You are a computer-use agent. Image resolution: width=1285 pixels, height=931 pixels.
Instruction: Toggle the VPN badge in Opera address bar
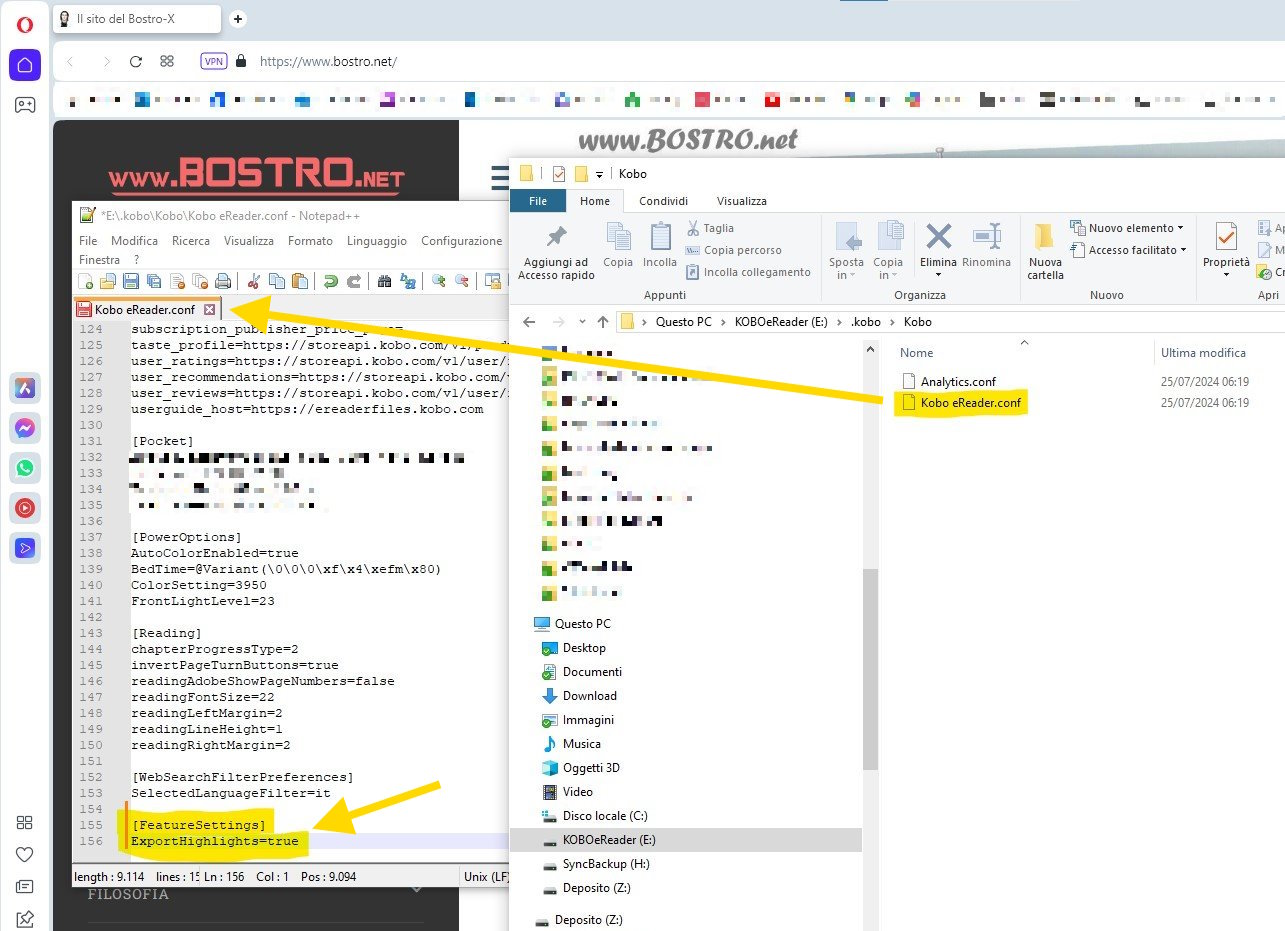pyautogui.click(x=214, y=62)
